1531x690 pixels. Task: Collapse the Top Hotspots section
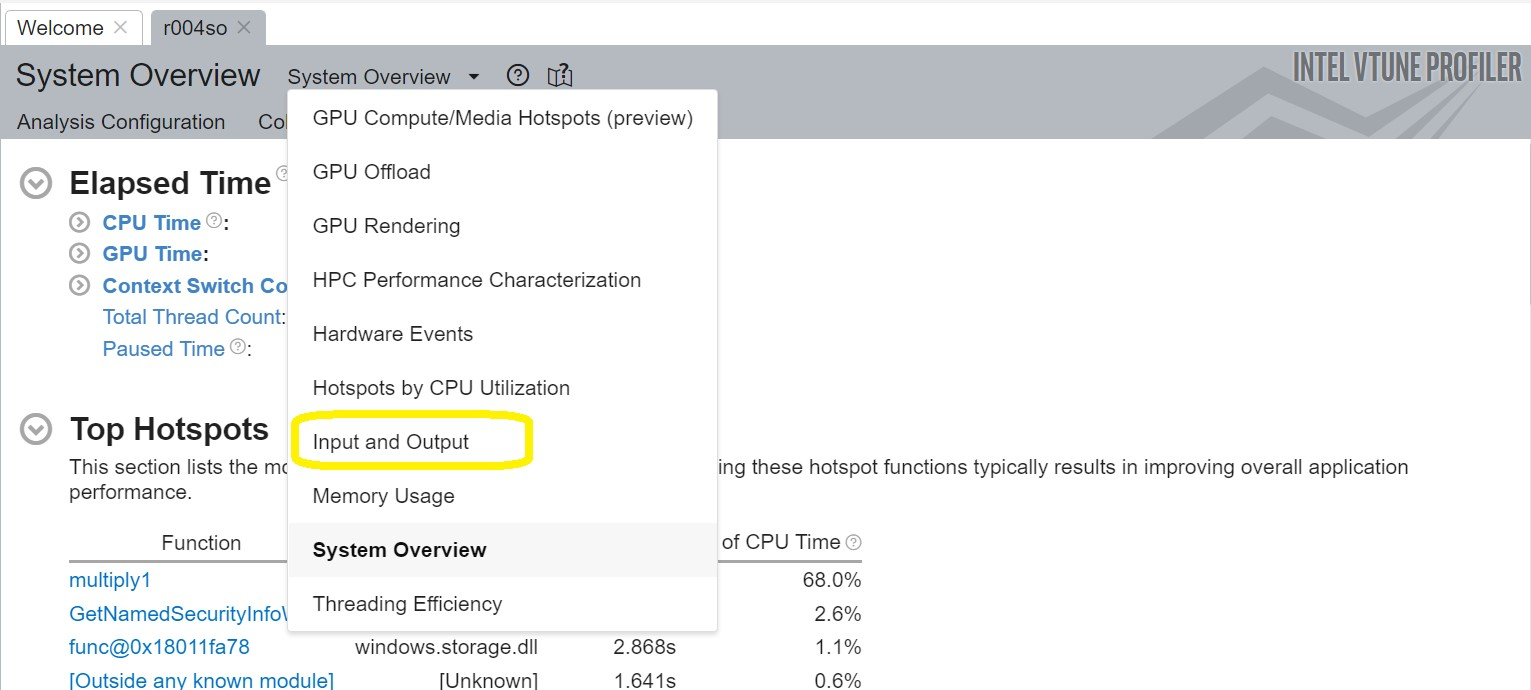tap(35, 428)
